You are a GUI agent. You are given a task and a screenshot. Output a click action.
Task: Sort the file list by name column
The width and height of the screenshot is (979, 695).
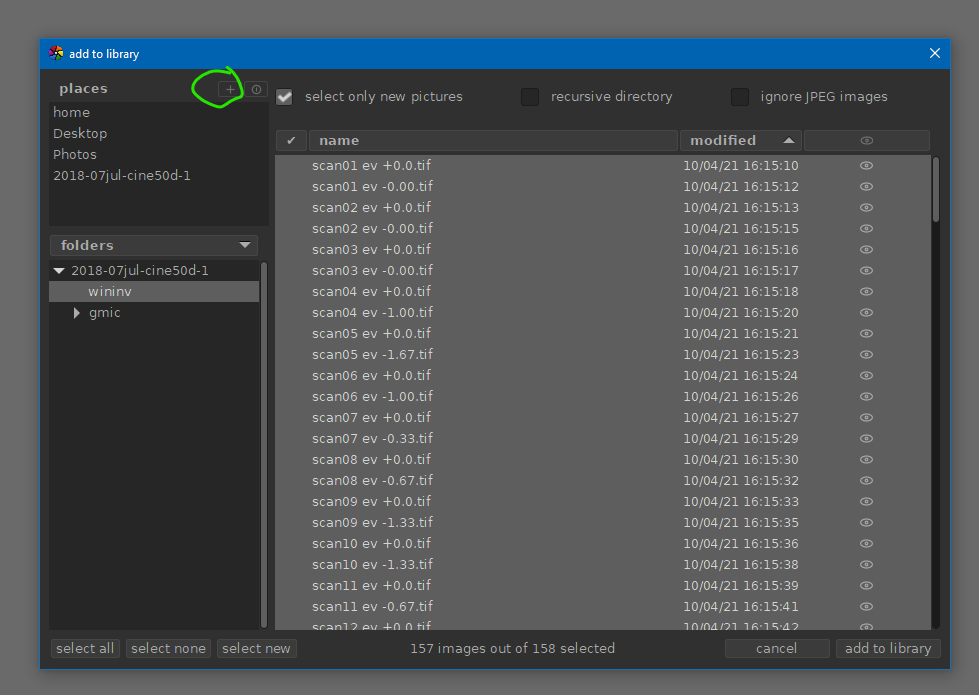pyautogui.click(x=492, y=141)
